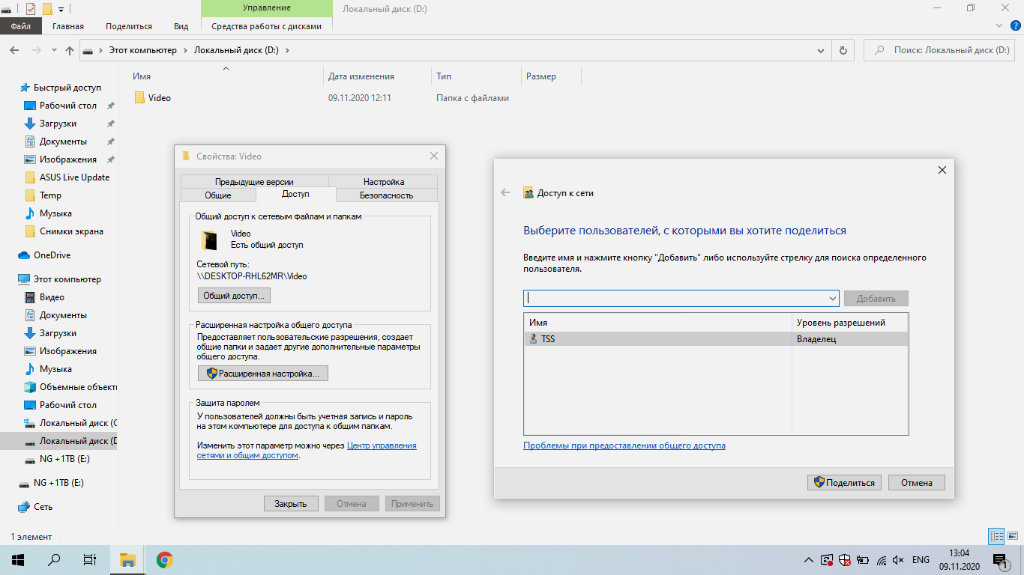Switch to details view in the status bar

(x=995, y=536)
